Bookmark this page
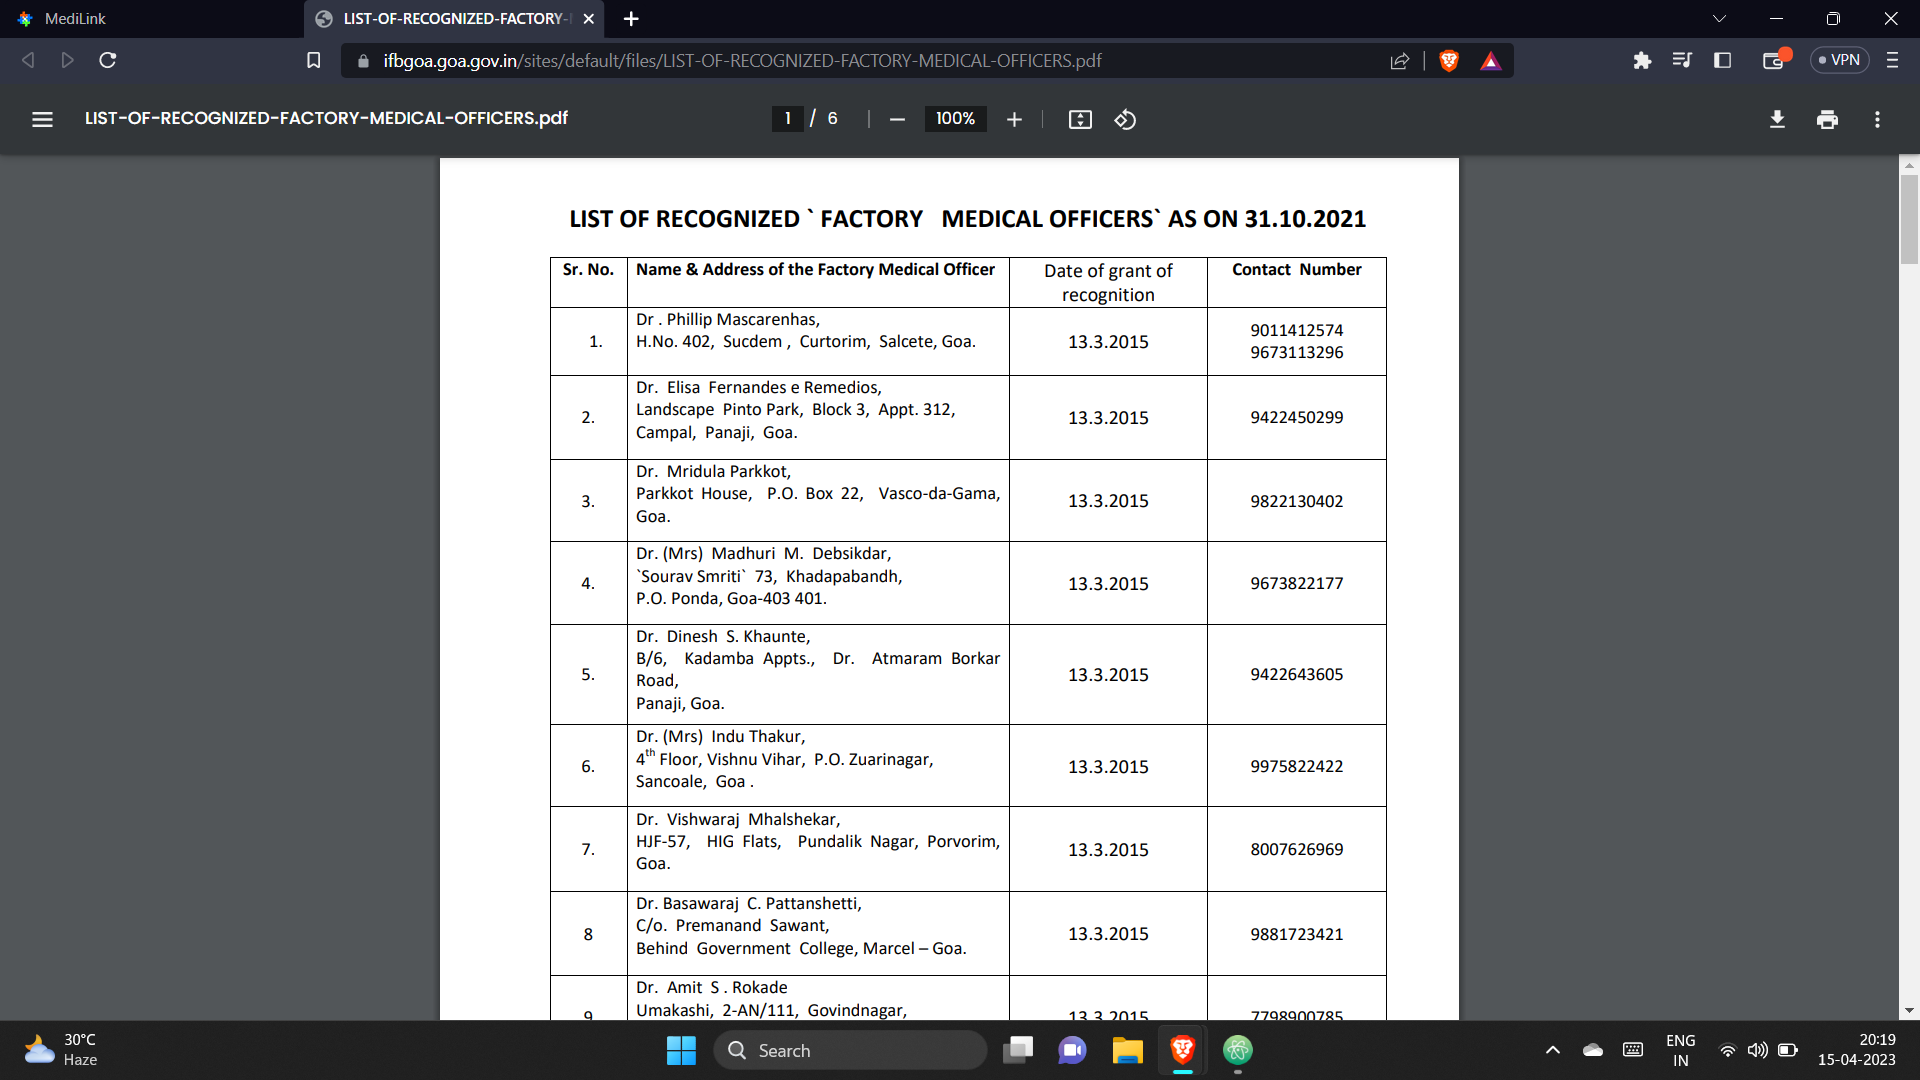 point(313,61)
